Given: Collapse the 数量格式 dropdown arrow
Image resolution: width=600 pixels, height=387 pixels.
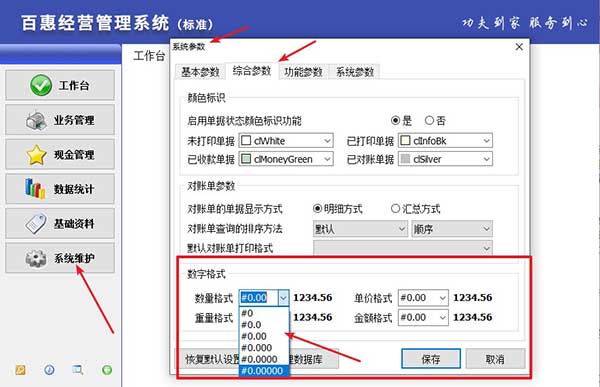Looking at the screenshot, I should tap(283, 298).
